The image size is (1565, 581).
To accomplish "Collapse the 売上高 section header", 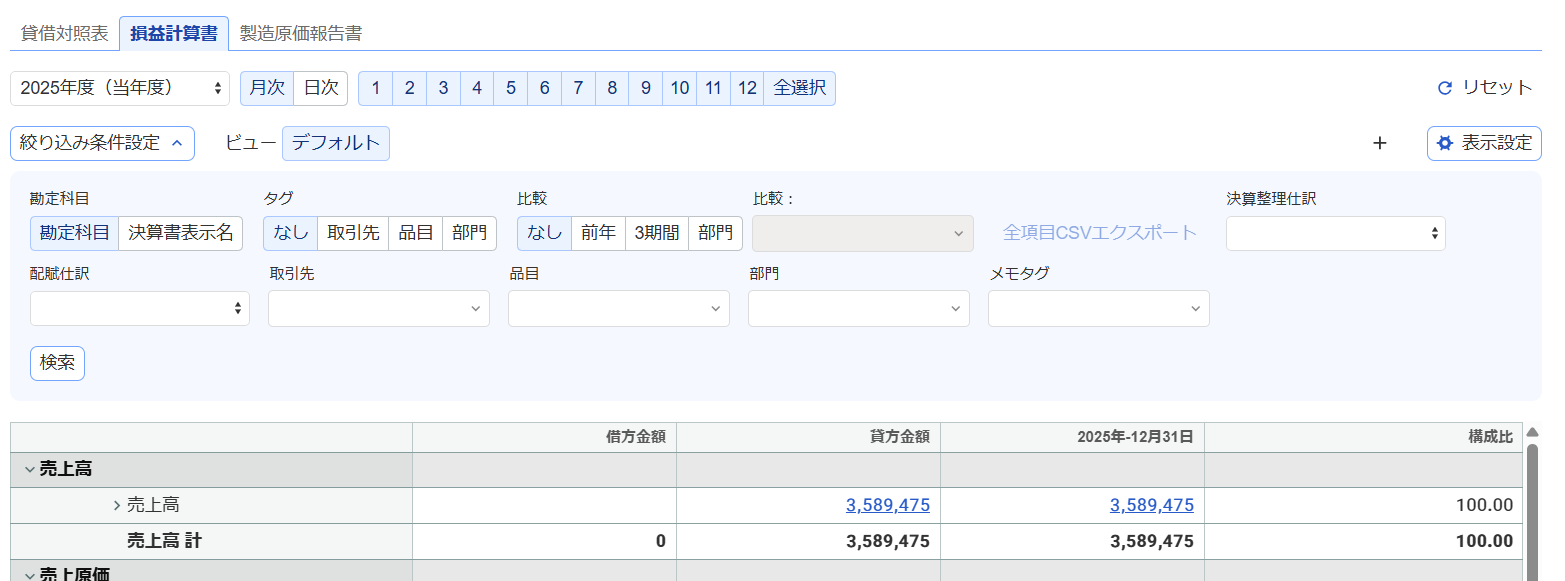I will 30,469.
